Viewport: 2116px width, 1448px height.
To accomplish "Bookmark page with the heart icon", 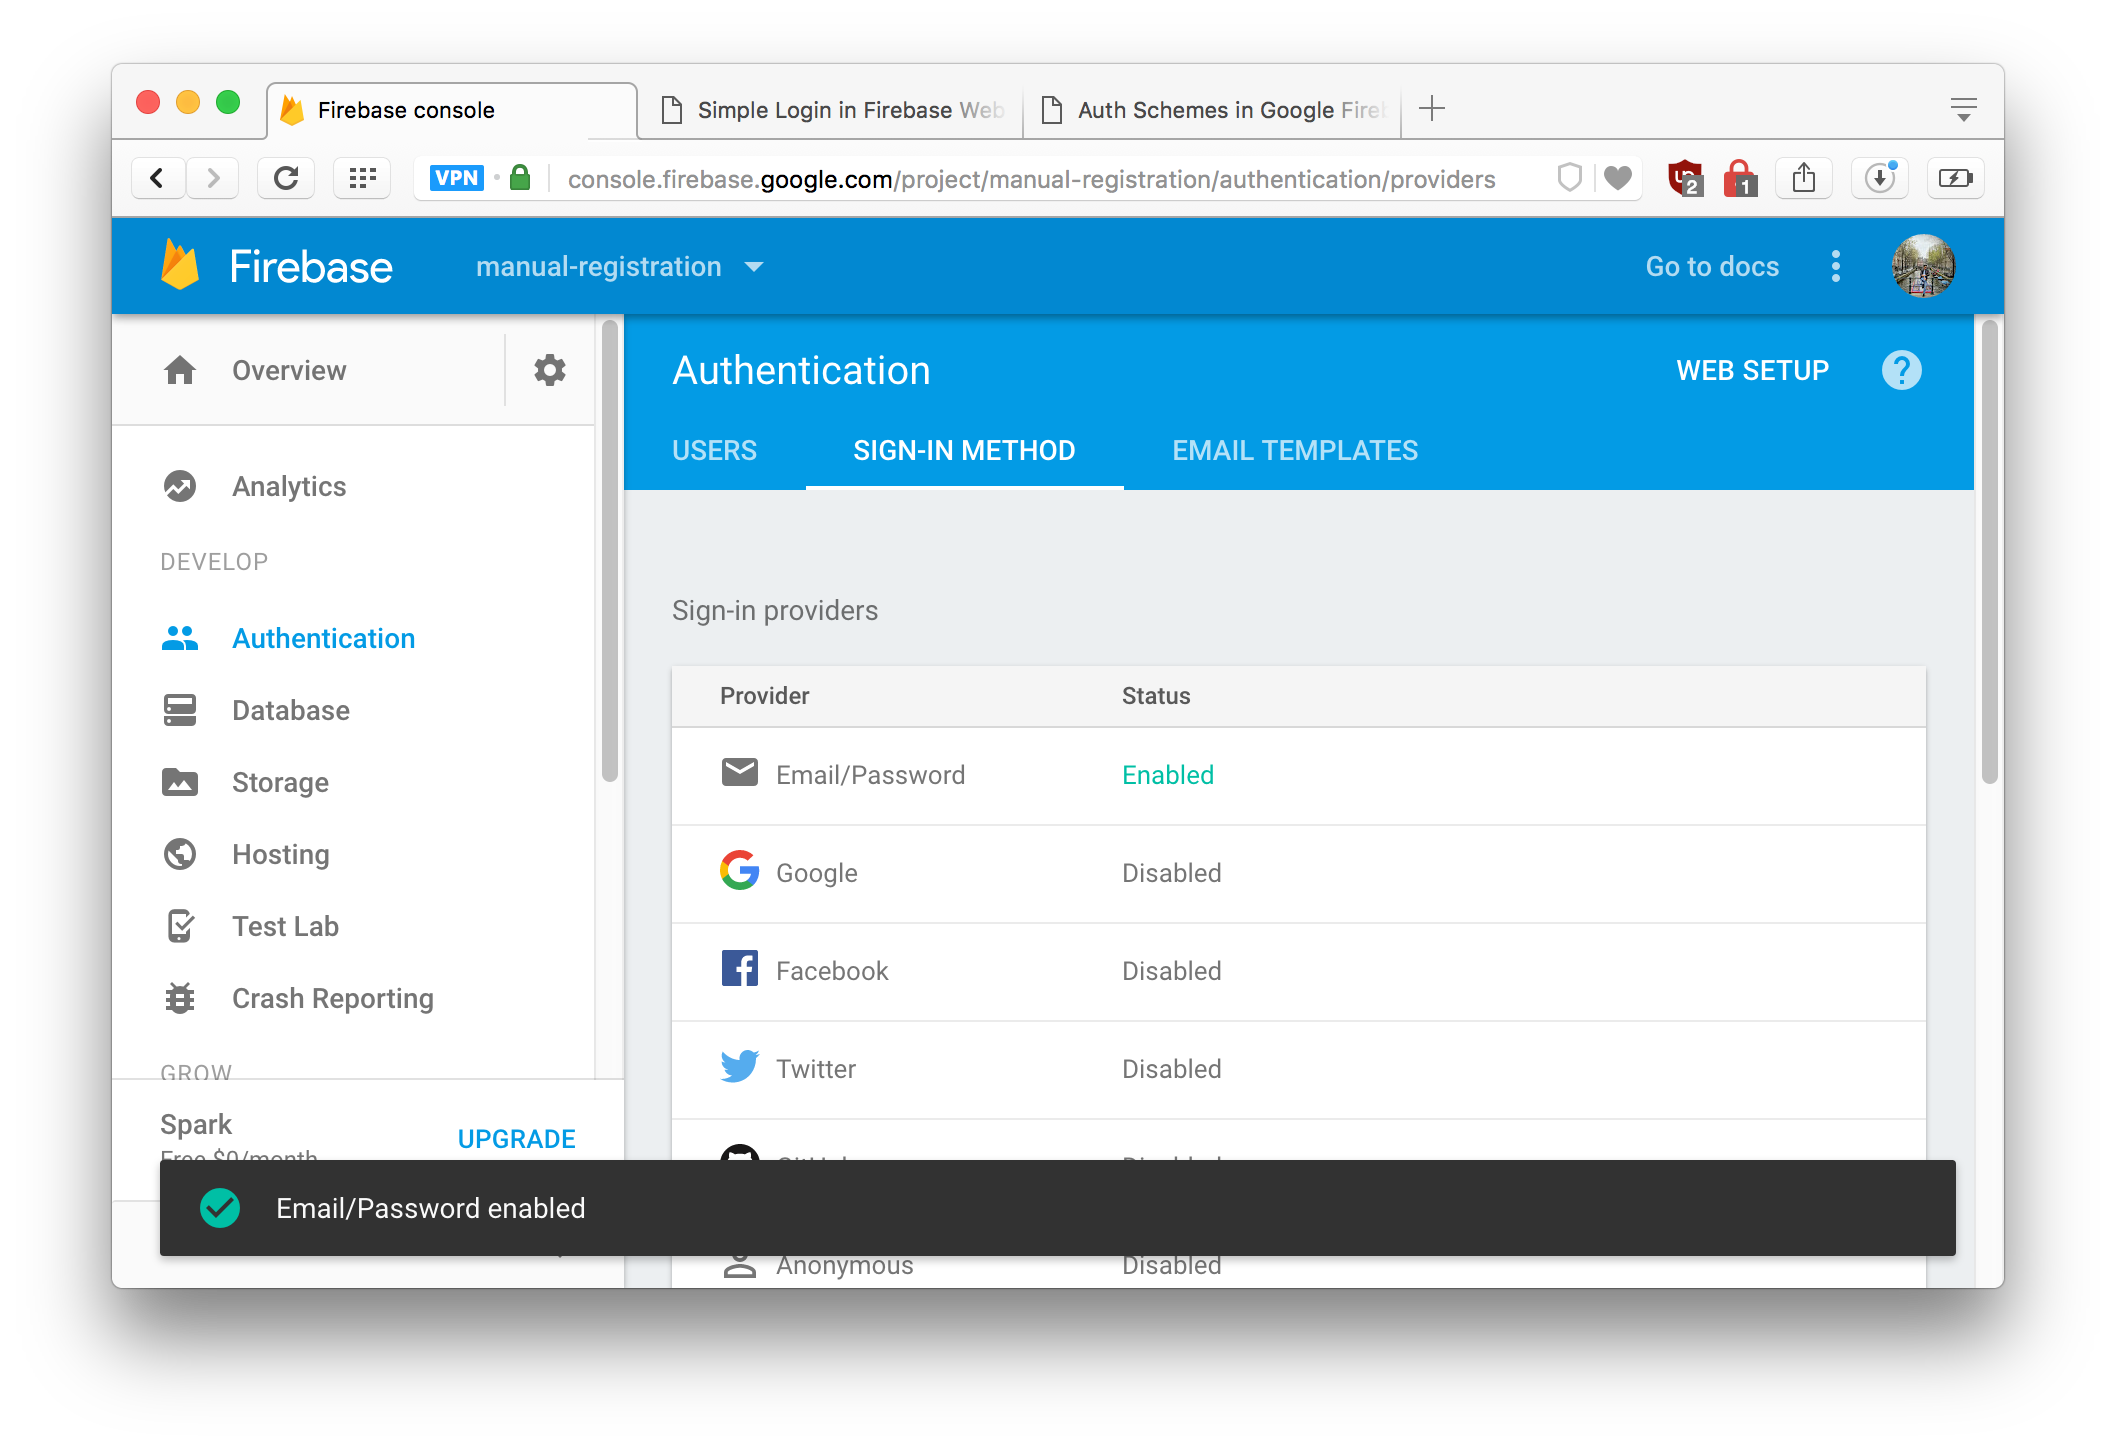I will pyautogui.click(x=1618, y=178).
